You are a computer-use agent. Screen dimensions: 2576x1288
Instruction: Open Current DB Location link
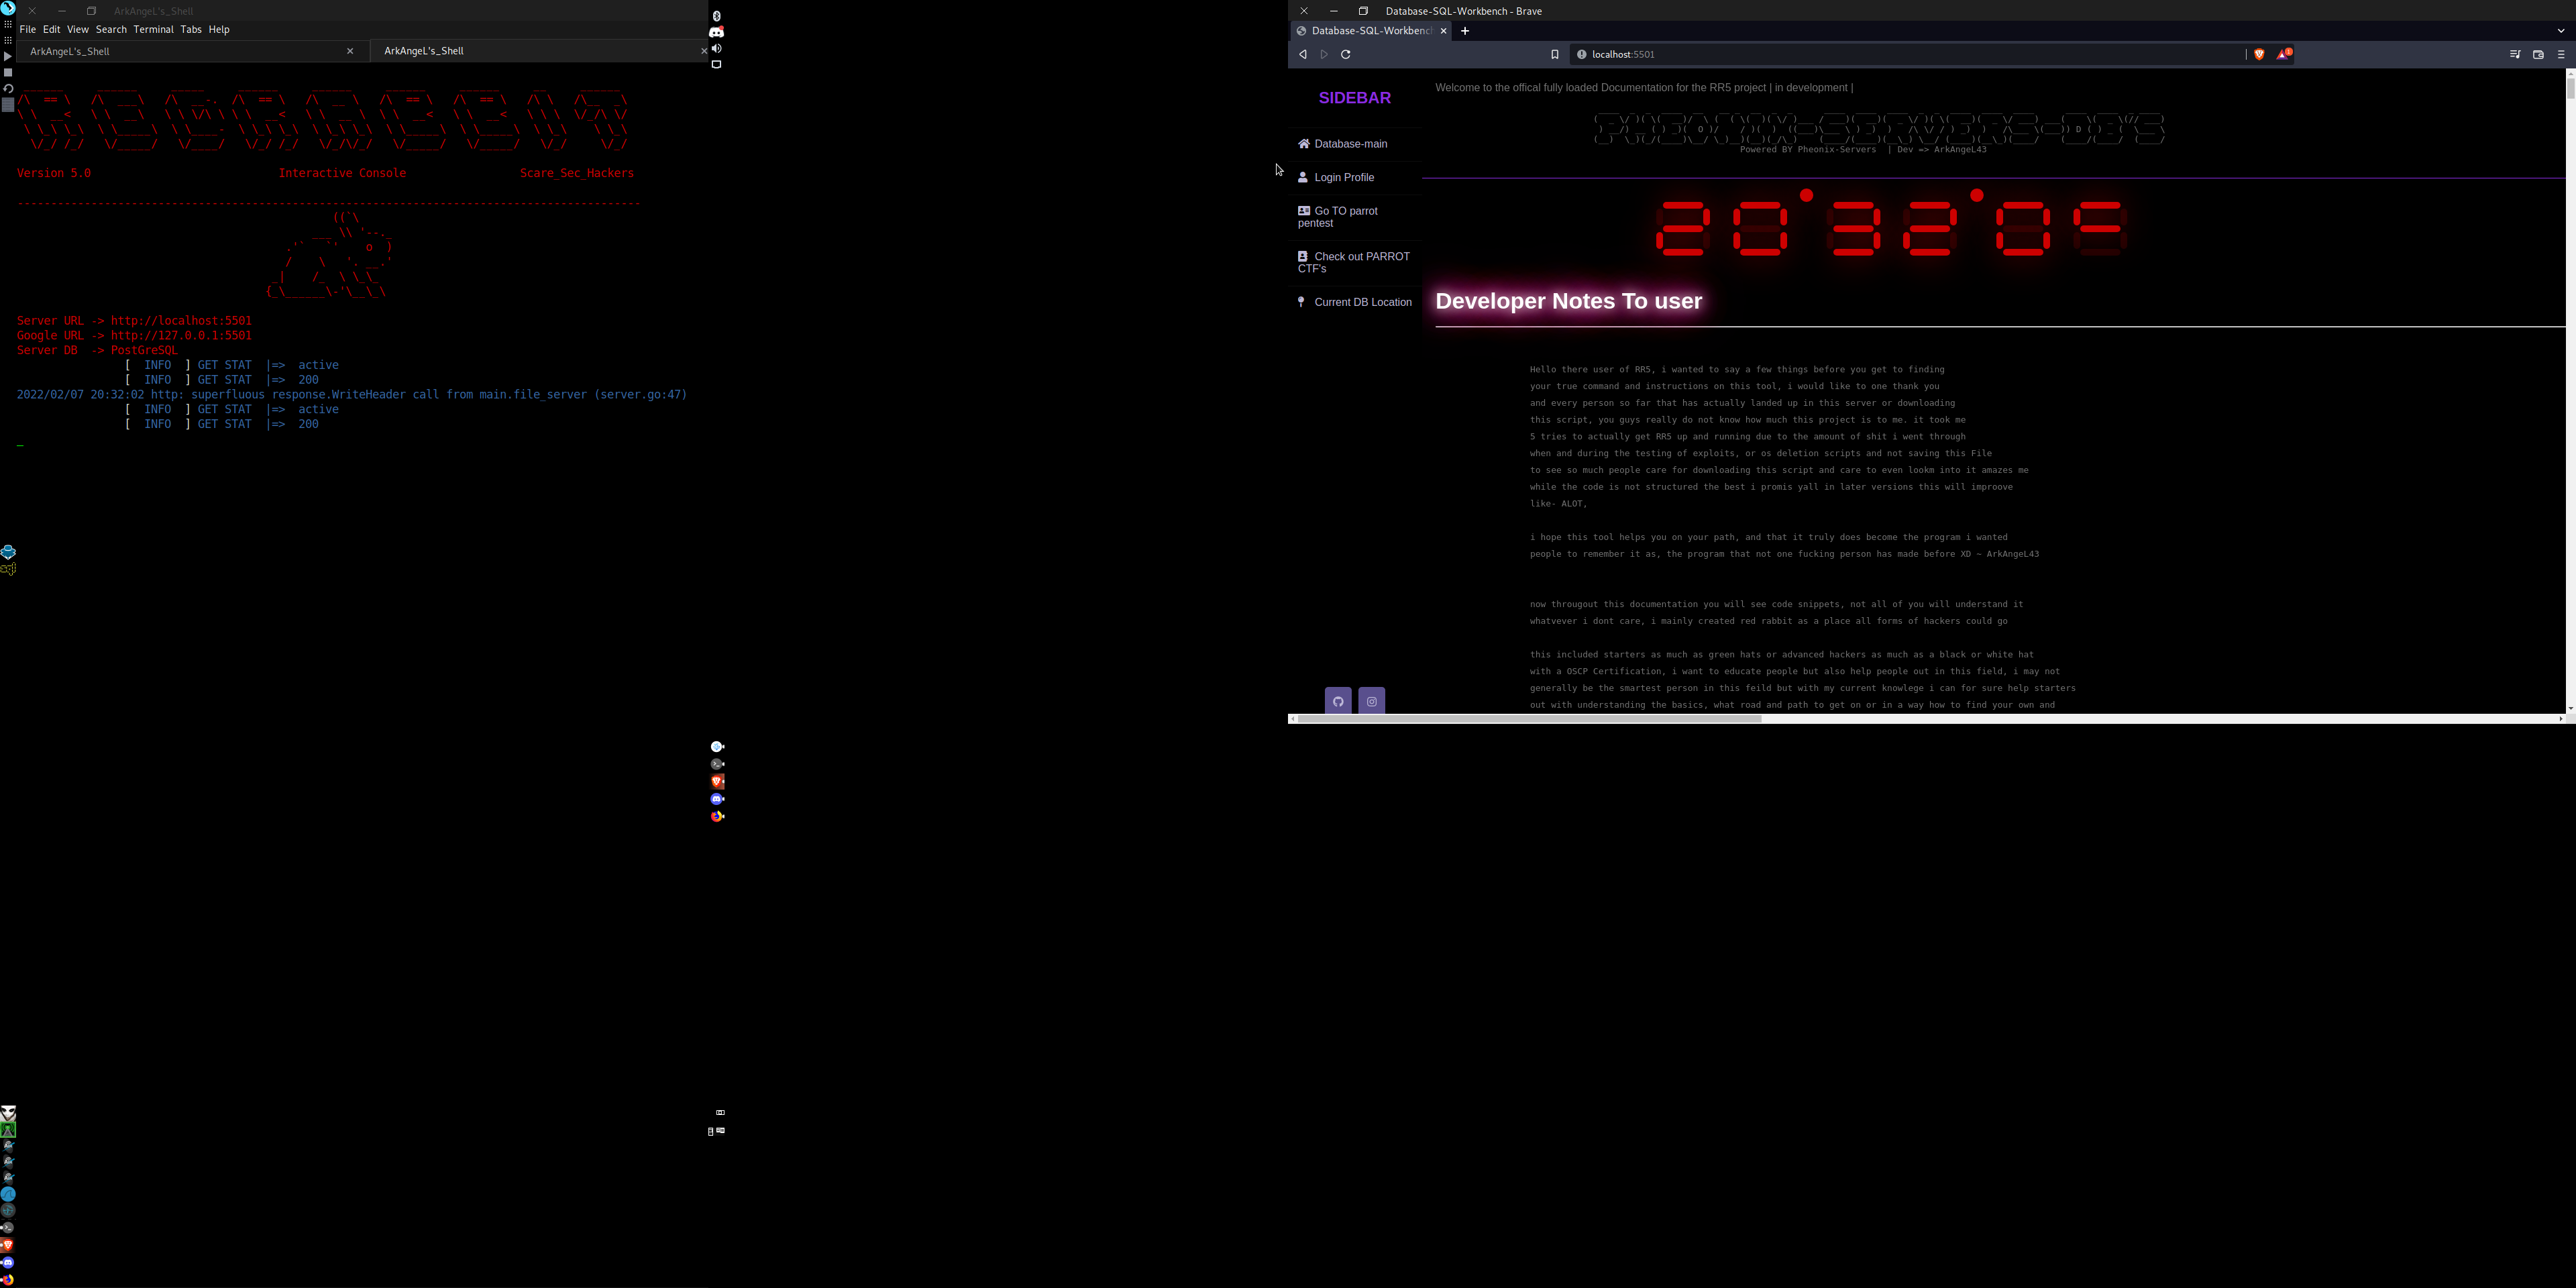(x=1362, y=302)
